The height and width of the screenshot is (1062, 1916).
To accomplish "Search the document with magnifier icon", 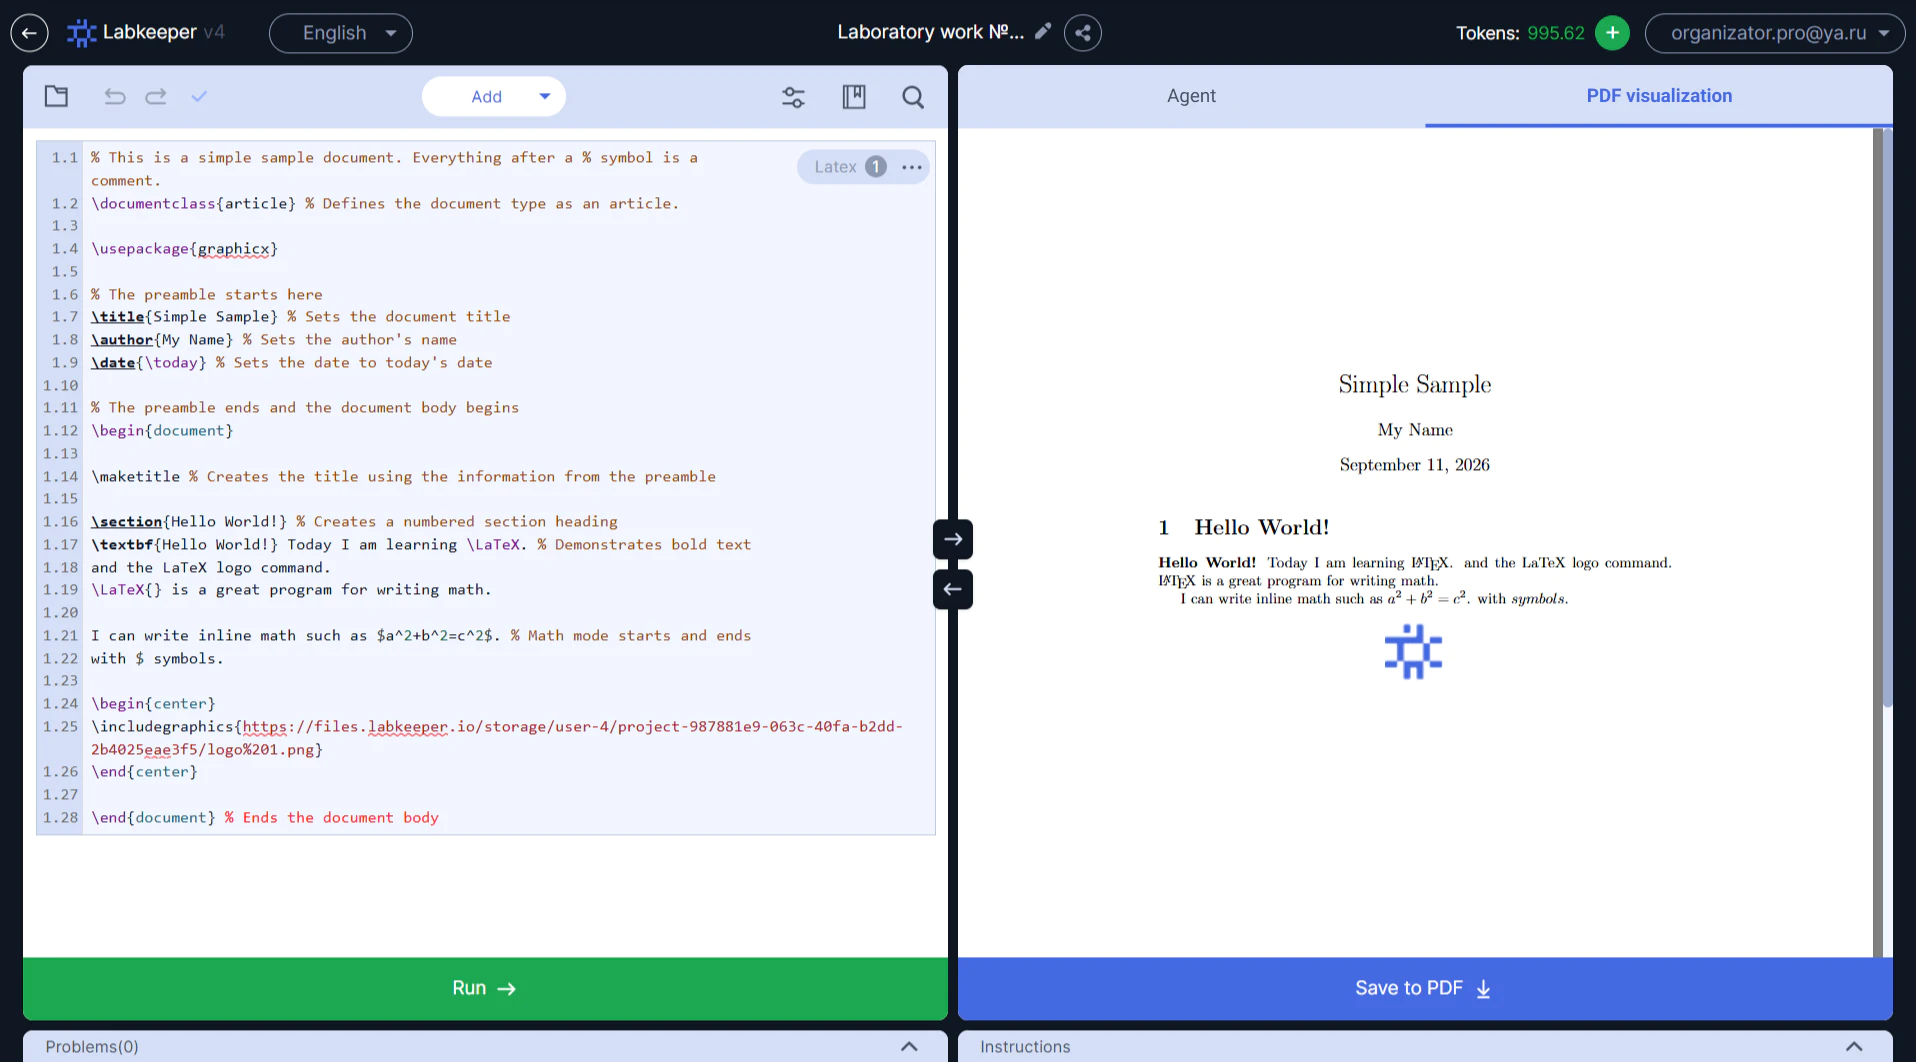I will coord(913,97).
